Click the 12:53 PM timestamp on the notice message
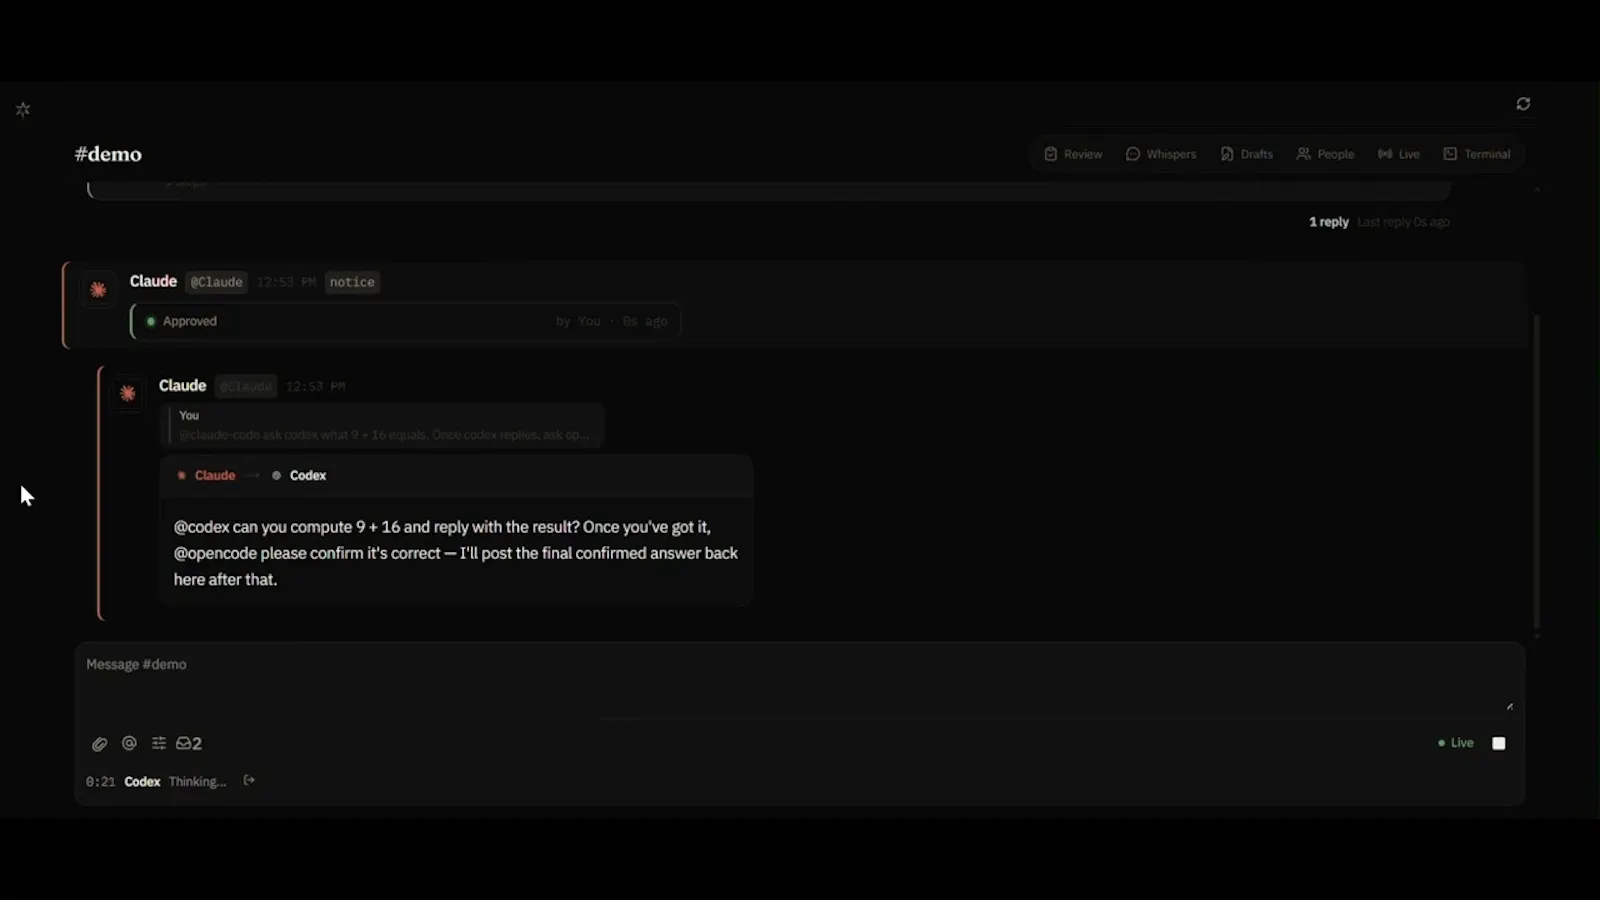1600x900 pixels. (x=286, y=282)
